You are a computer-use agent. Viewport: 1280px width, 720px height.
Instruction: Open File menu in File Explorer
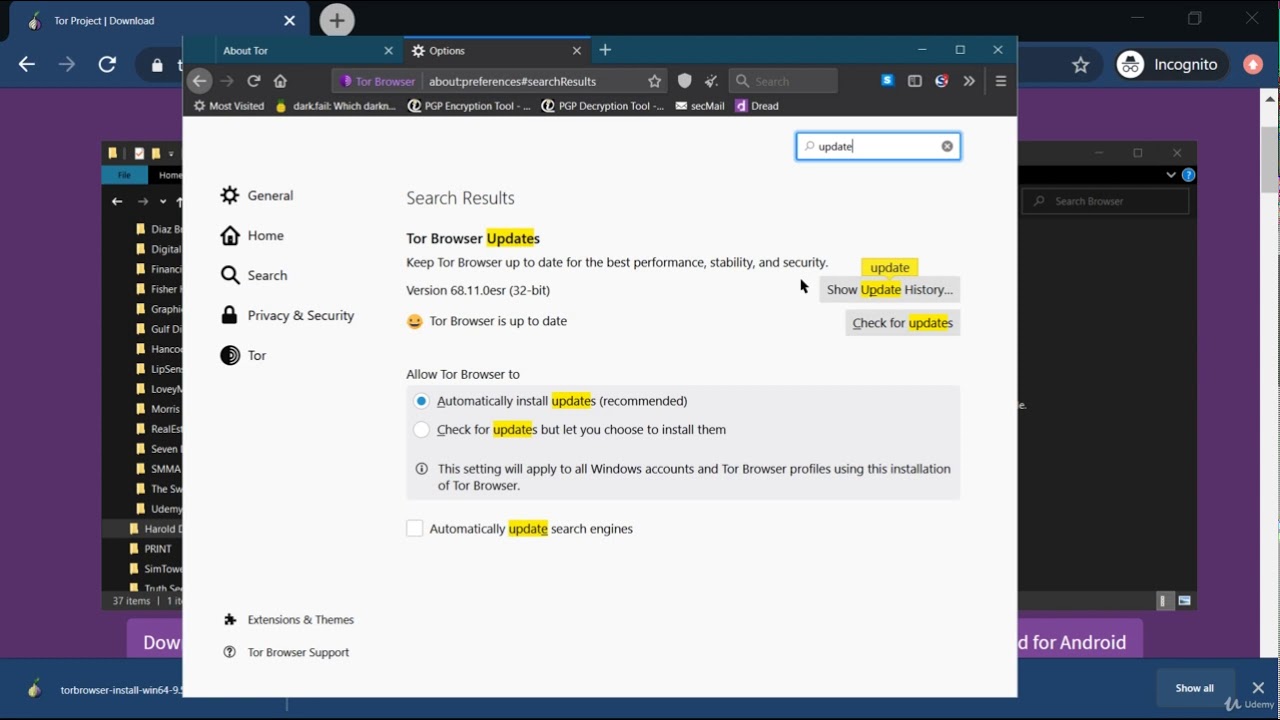pyautogui.click(x=125, y=175)
